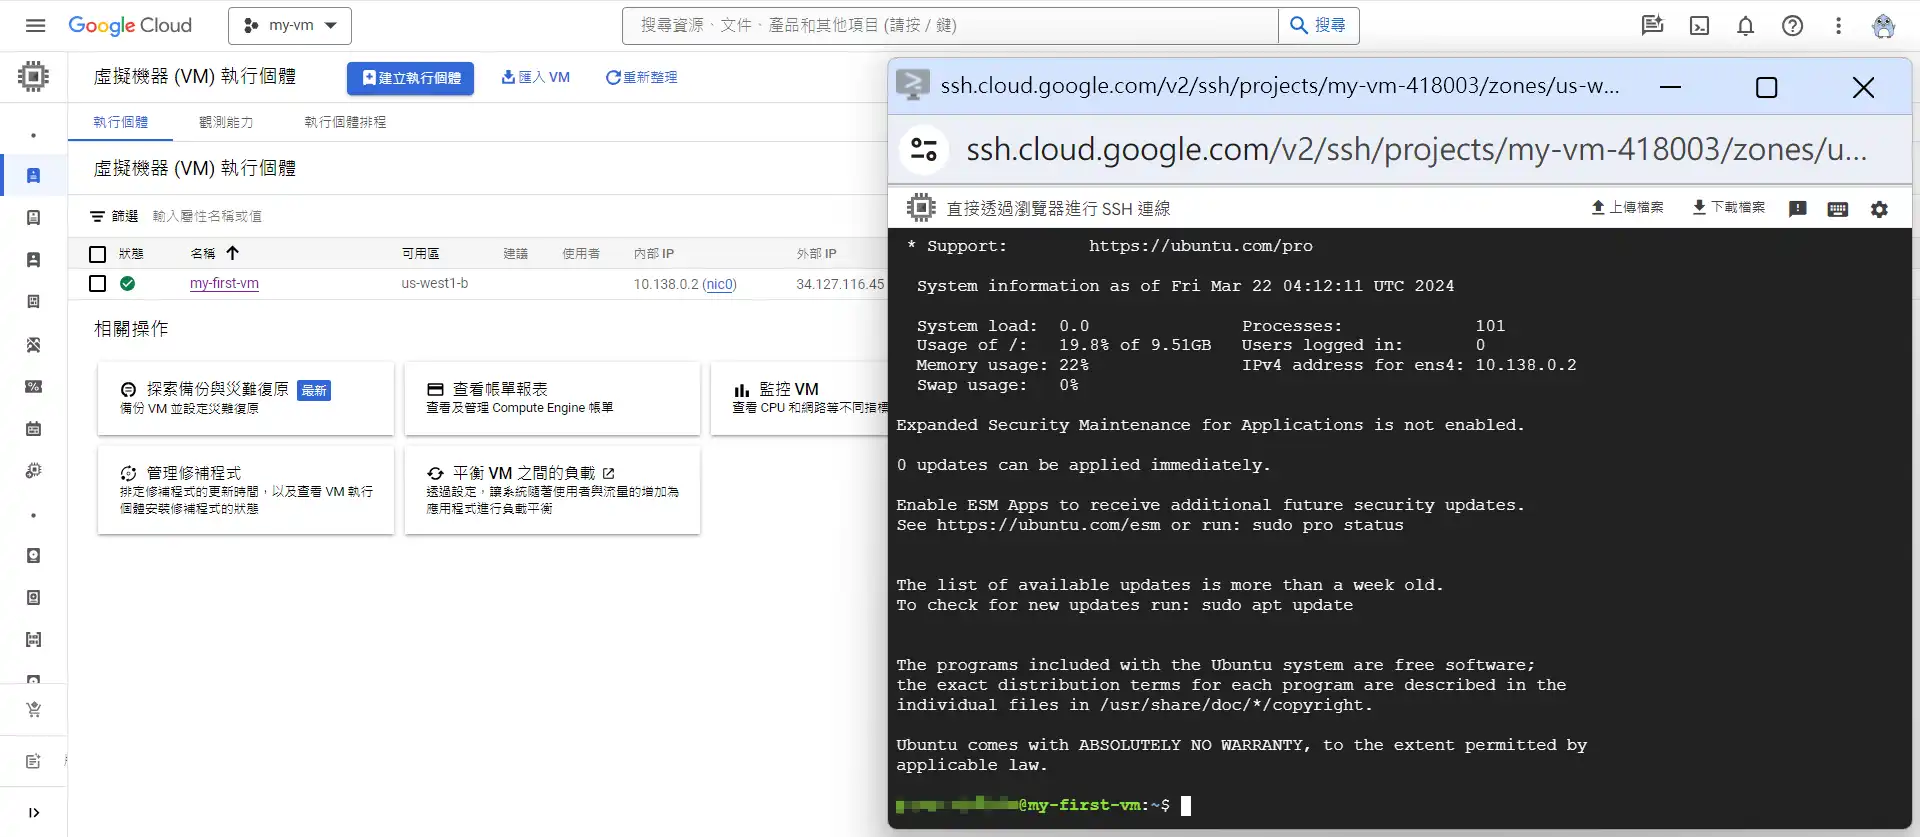Open the hamburger navigation menu

coord(35,25)
